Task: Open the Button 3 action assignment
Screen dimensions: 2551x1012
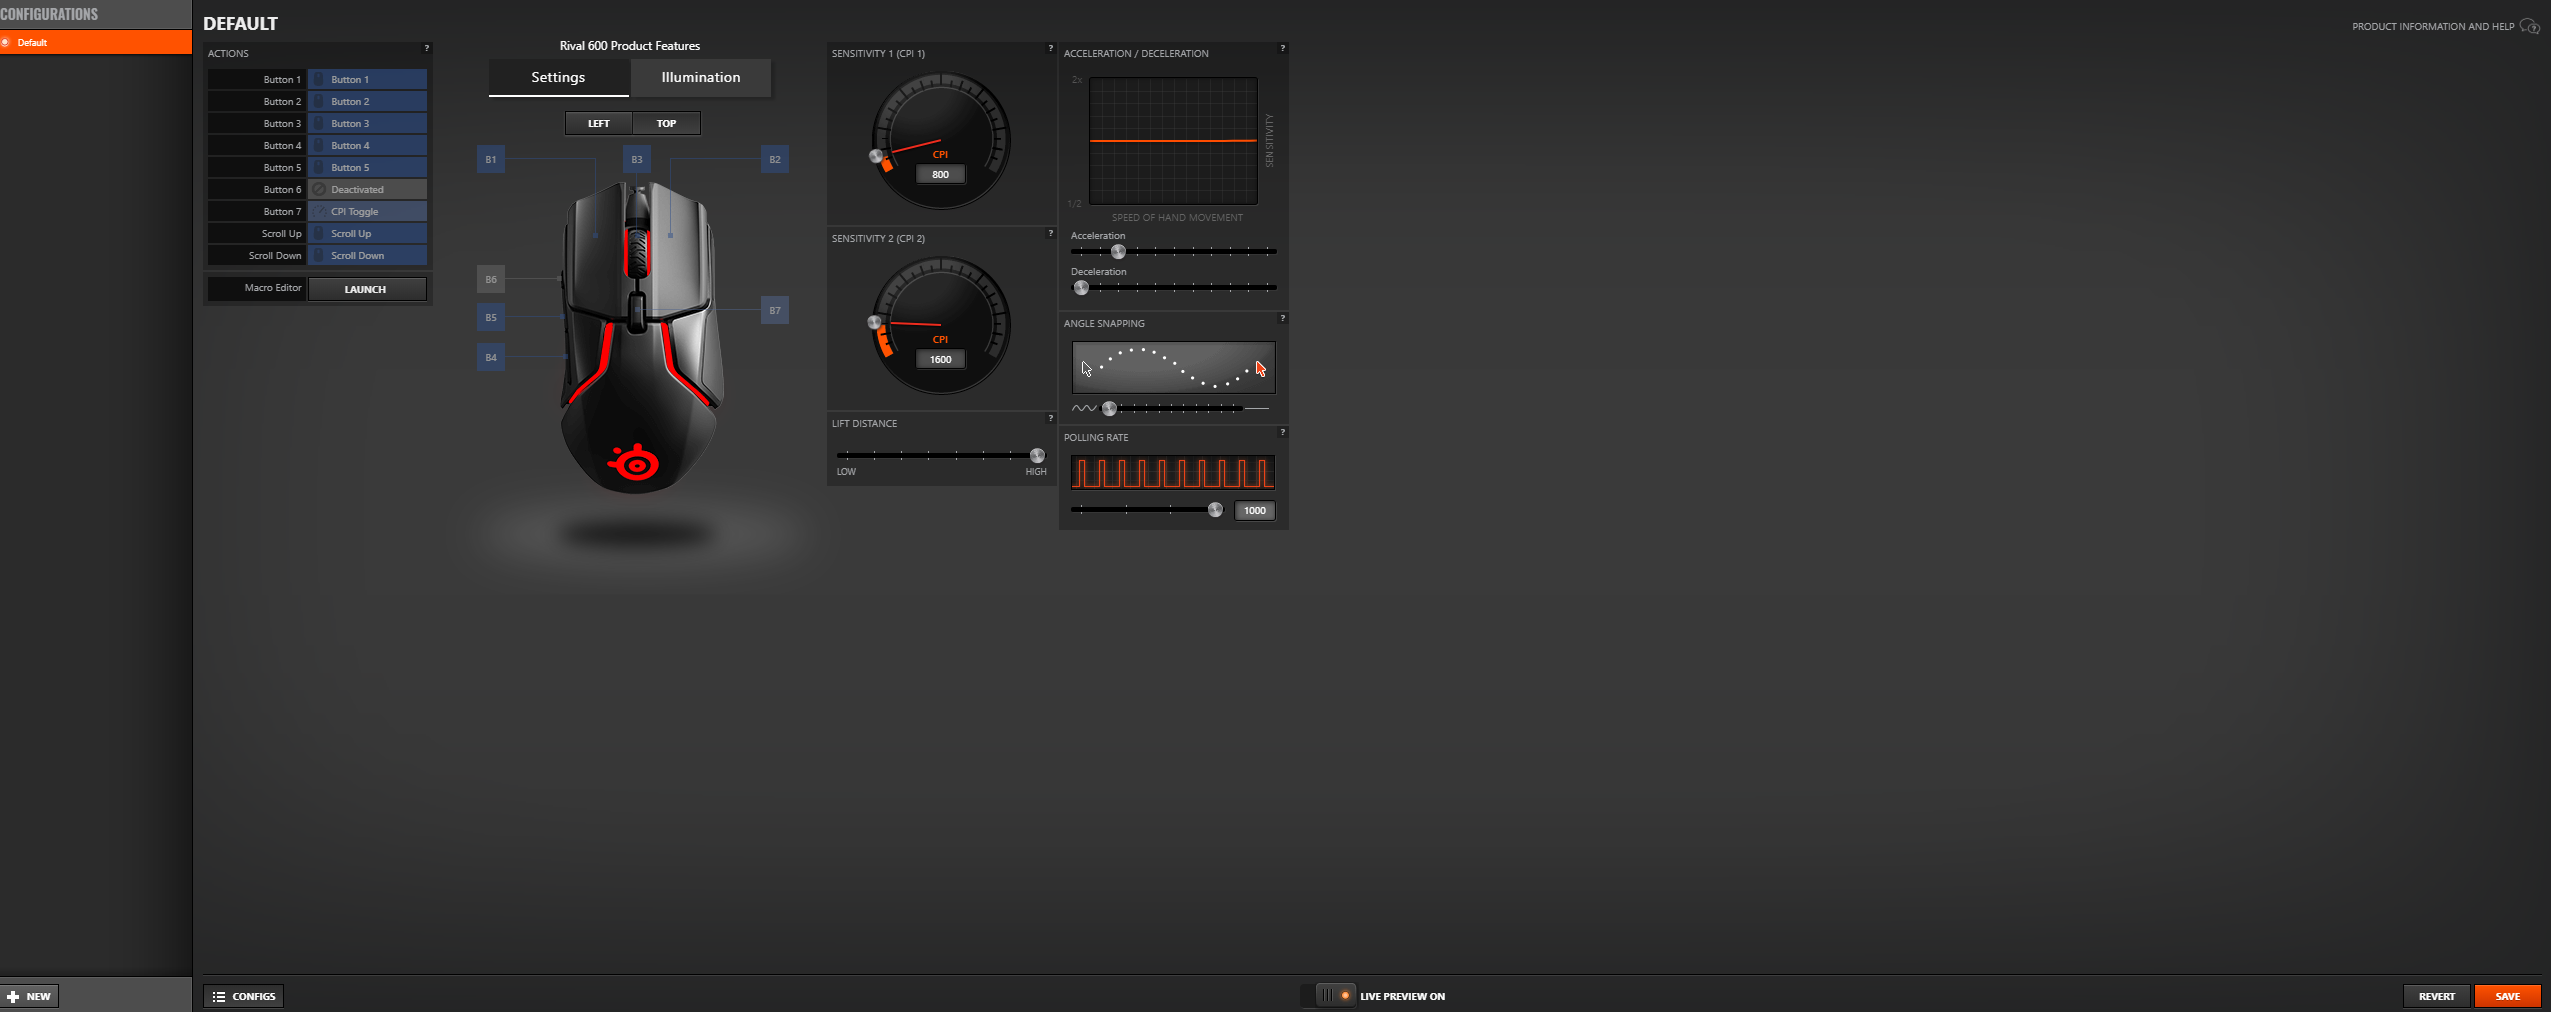Action: [367, 123]
